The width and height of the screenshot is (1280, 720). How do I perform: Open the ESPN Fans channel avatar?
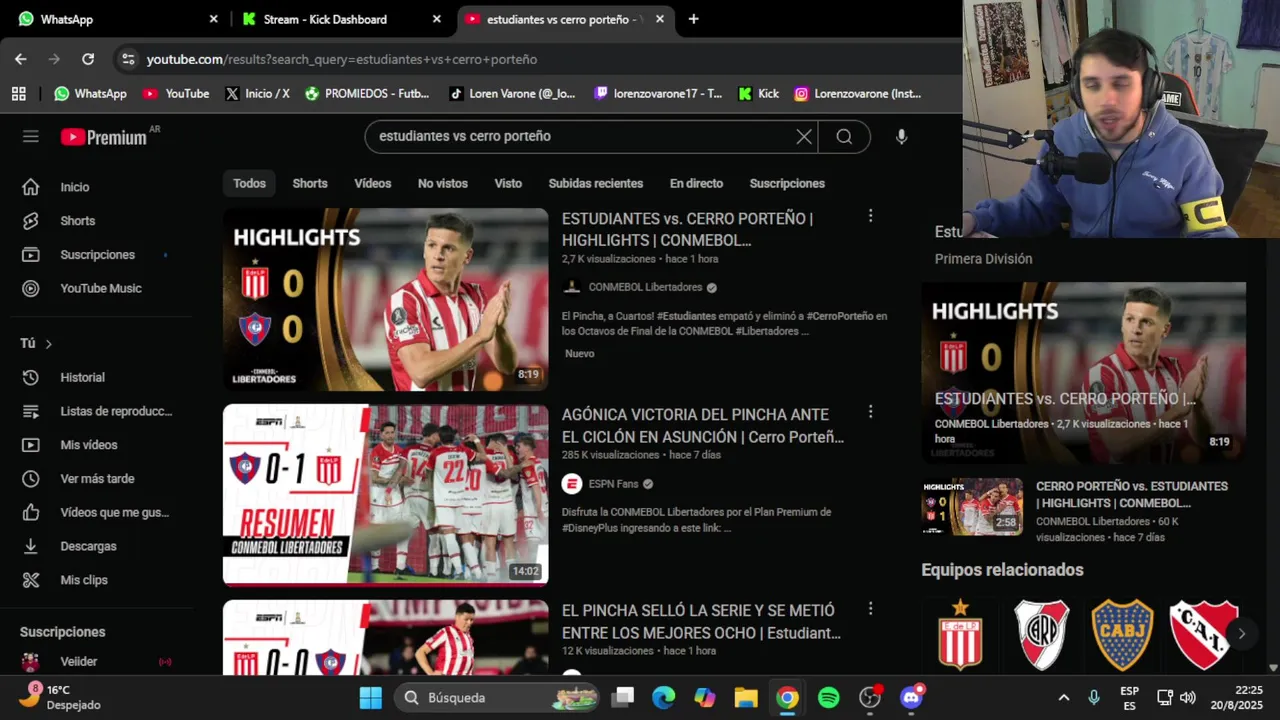pos(572,484)
